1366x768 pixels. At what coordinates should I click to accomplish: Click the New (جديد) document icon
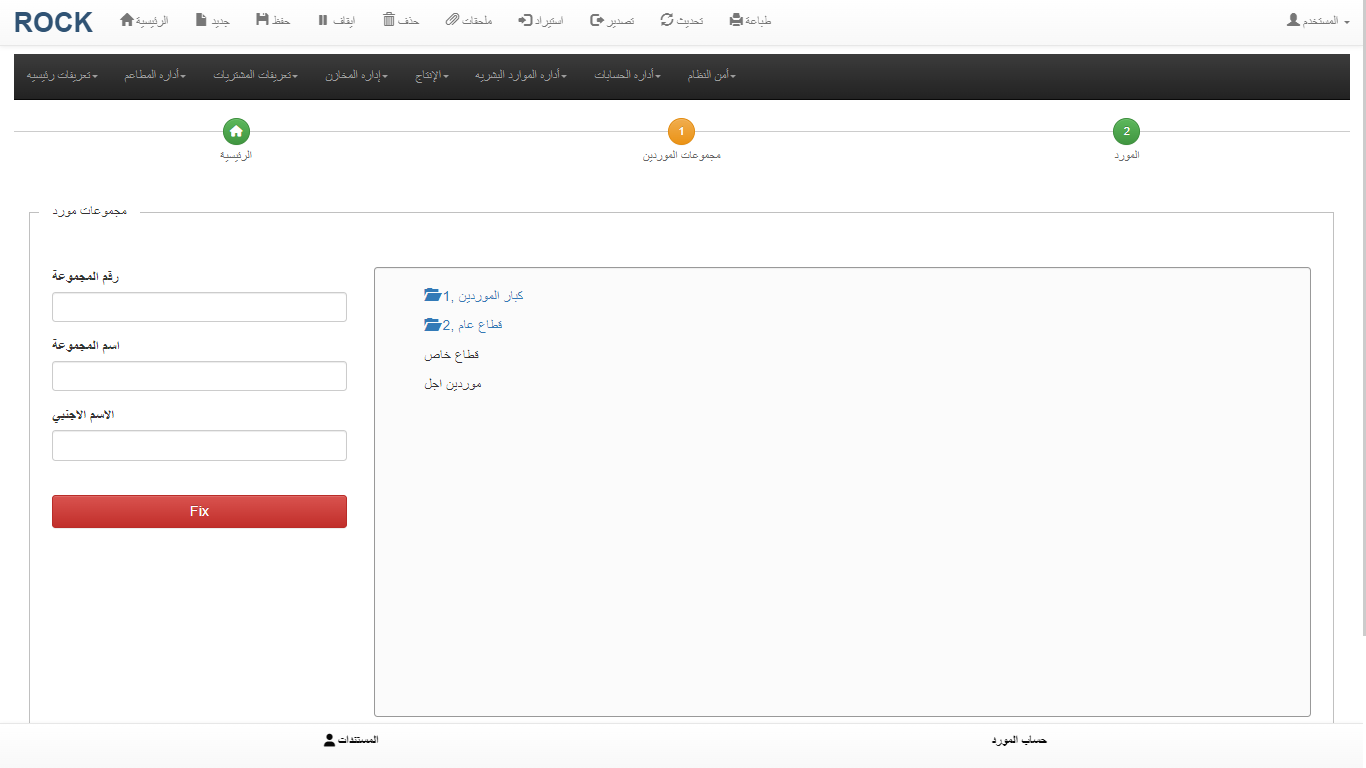pyautogui.click(x=201, y=20)
